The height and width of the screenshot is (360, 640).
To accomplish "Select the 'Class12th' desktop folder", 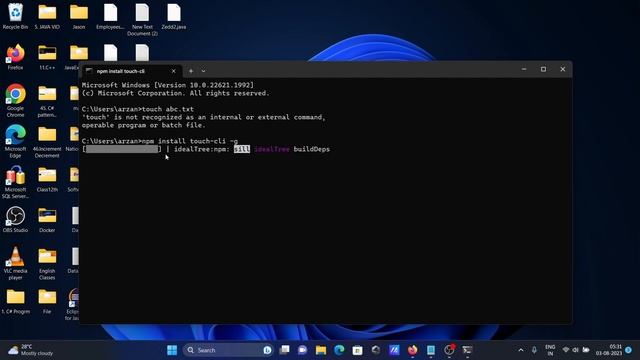I will tap(47, 179).
